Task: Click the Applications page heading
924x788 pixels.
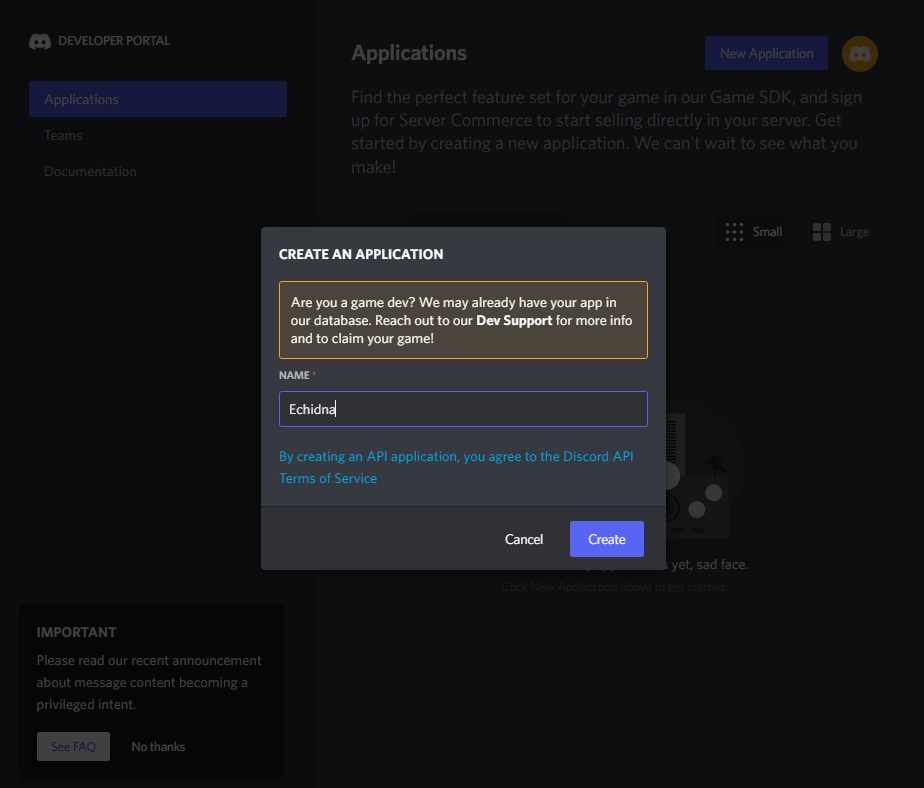Action: click(x=409, y=53)
